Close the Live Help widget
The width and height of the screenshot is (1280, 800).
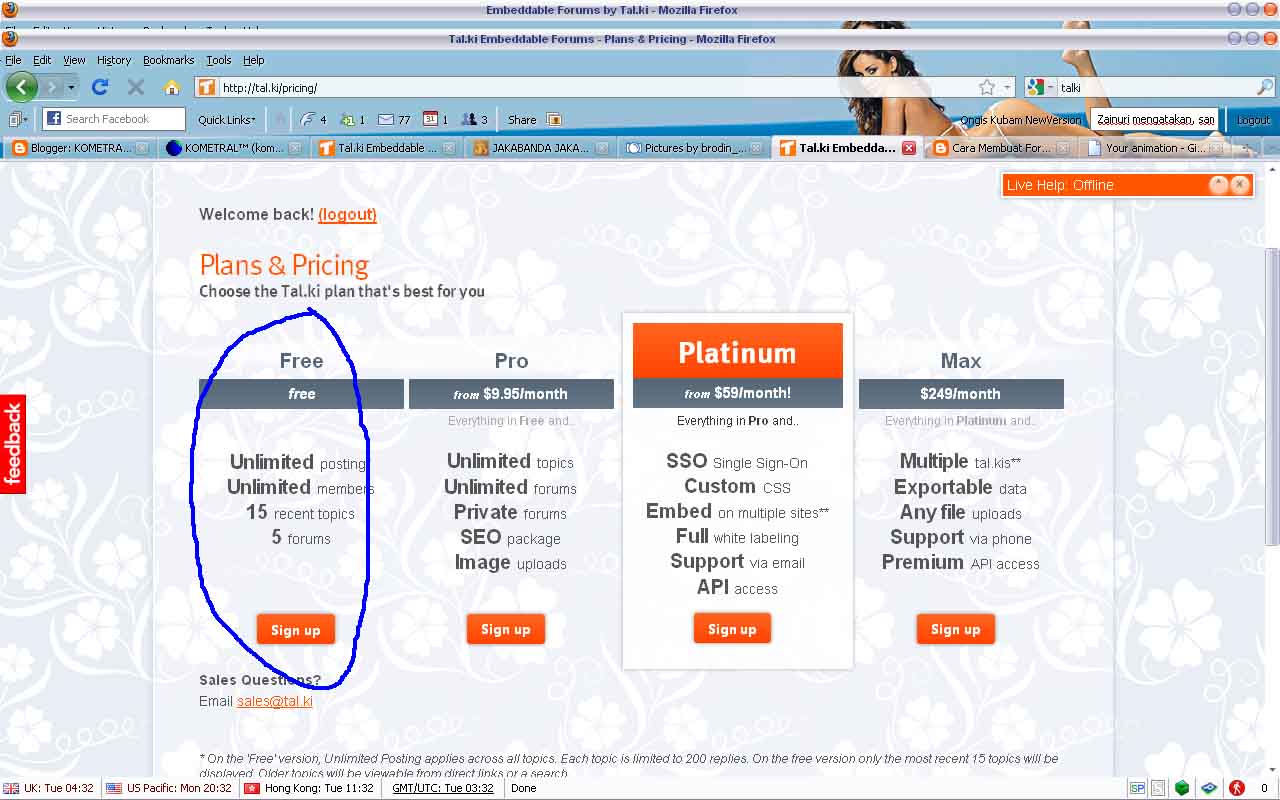point(1240,184)
